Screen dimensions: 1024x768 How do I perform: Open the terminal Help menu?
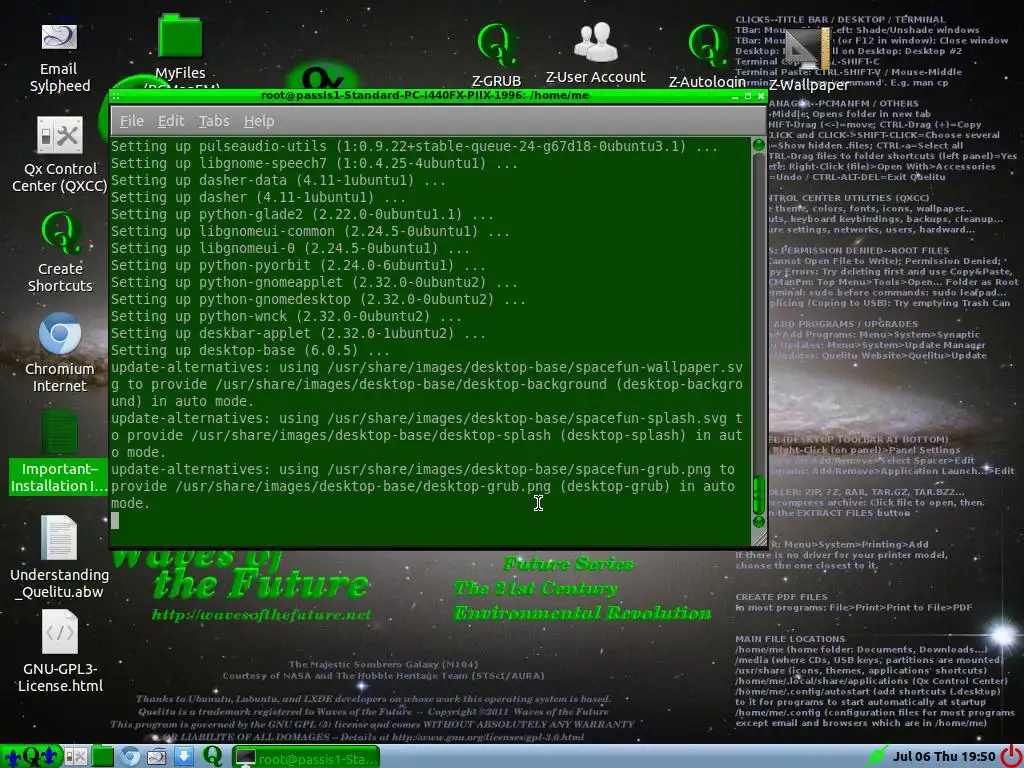[x=259, y=121]
